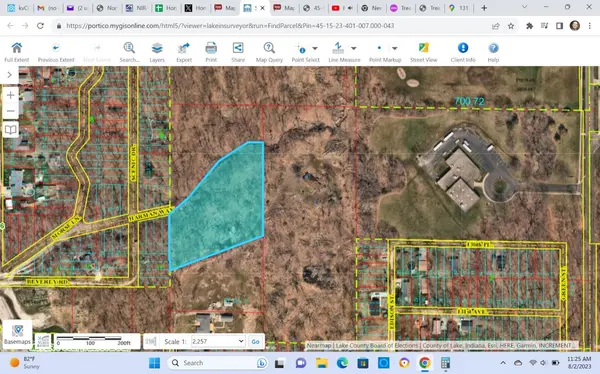Screen dimensions: 600x374
Task: Expand Point Select tool options arrow
Action: pyautogui.click(x=315, y=48)
